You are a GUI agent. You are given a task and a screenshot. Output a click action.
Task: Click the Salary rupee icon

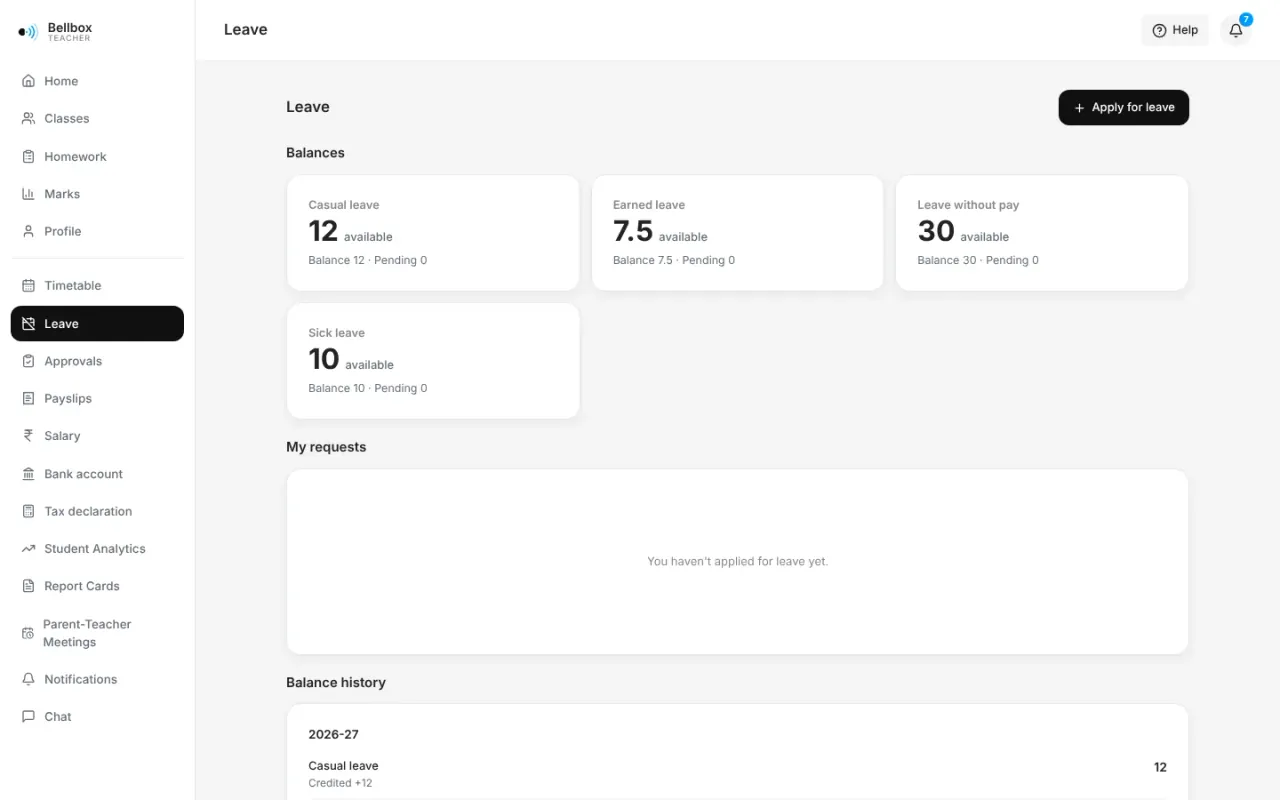point(28,436)
